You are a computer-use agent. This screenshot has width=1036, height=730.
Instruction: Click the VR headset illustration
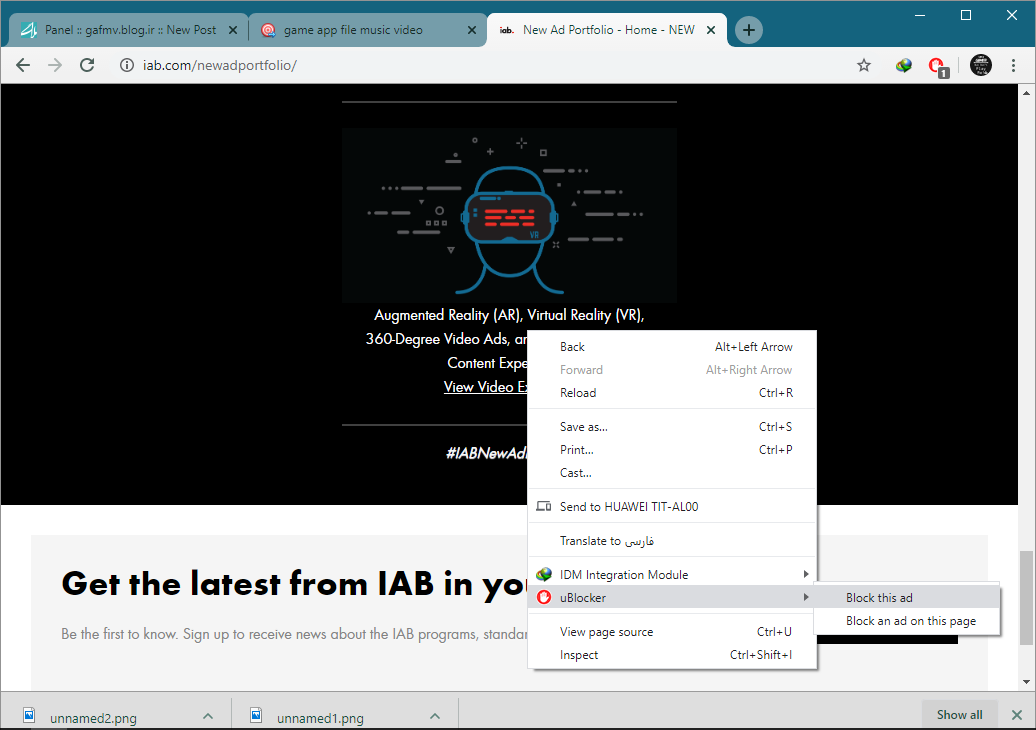pyautogui.click(x=509, y=215)
